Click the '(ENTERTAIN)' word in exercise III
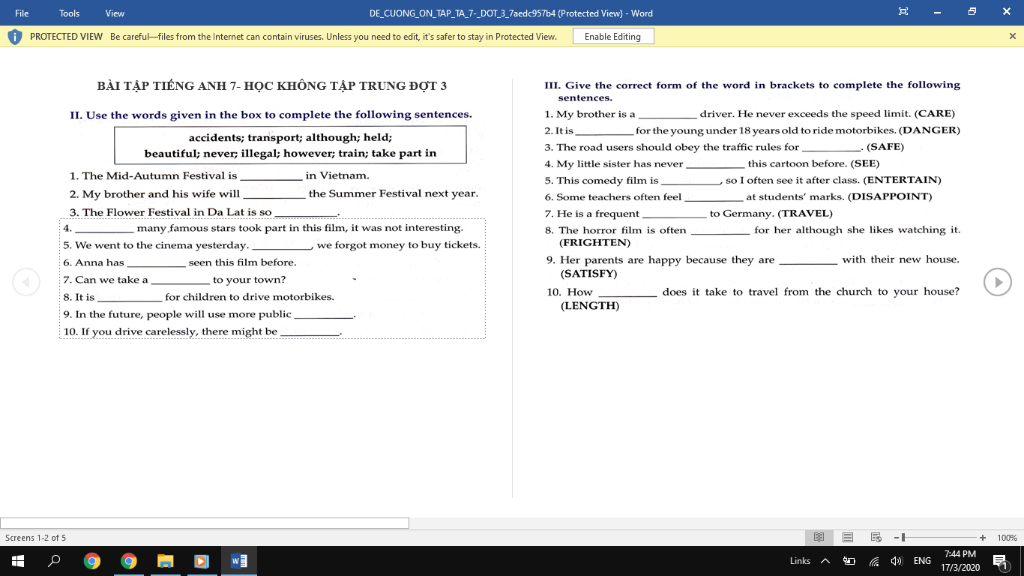This screenshot has width=1024, height=576. (902, 180)
